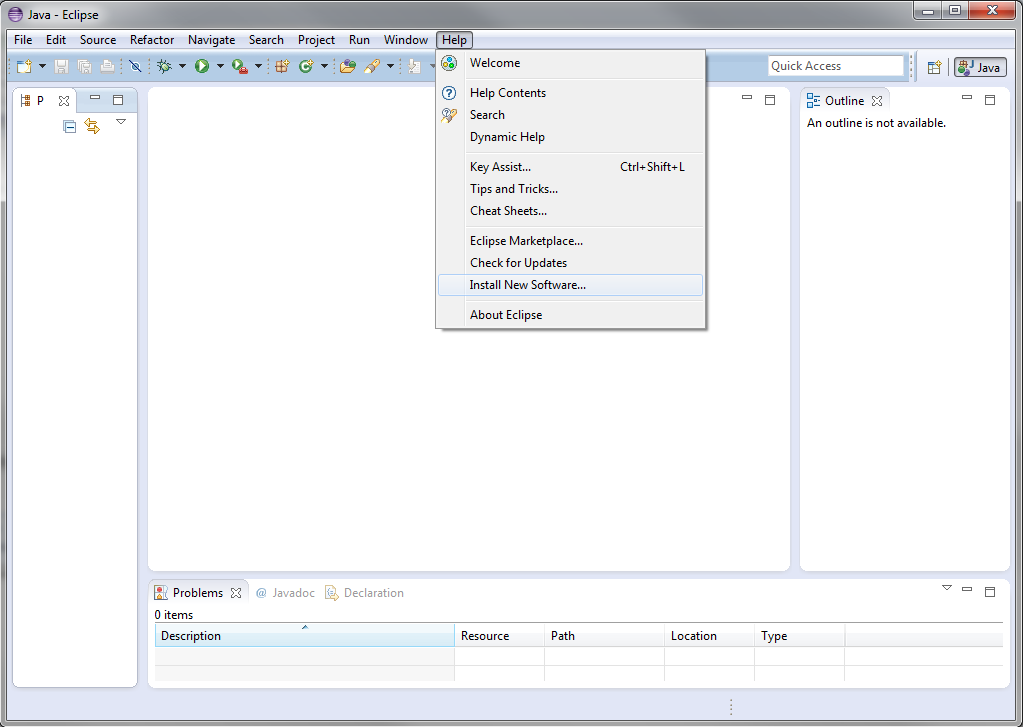The width and height of the screenshot is (1023, 727).
Task: Minimize the Package Explorer panel
Action: [95, 98]
